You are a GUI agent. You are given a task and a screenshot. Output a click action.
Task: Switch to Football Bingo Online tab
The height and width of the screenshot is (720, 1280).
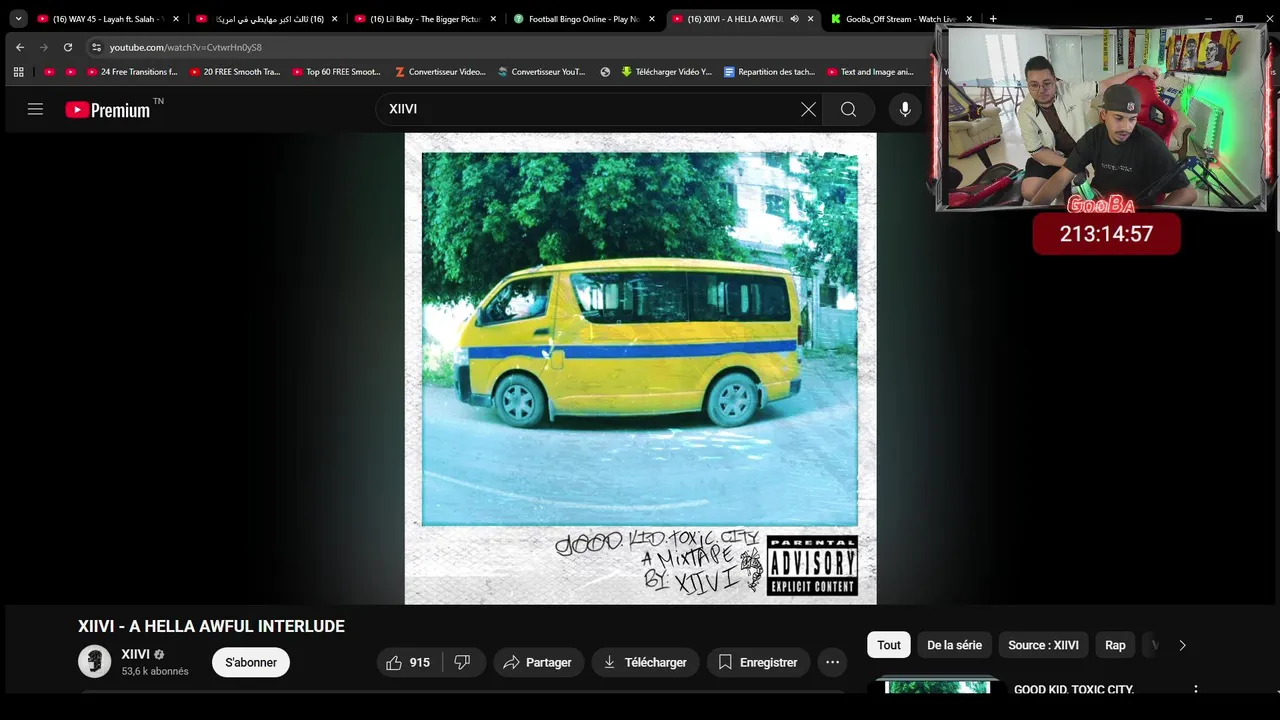[583, 19]
